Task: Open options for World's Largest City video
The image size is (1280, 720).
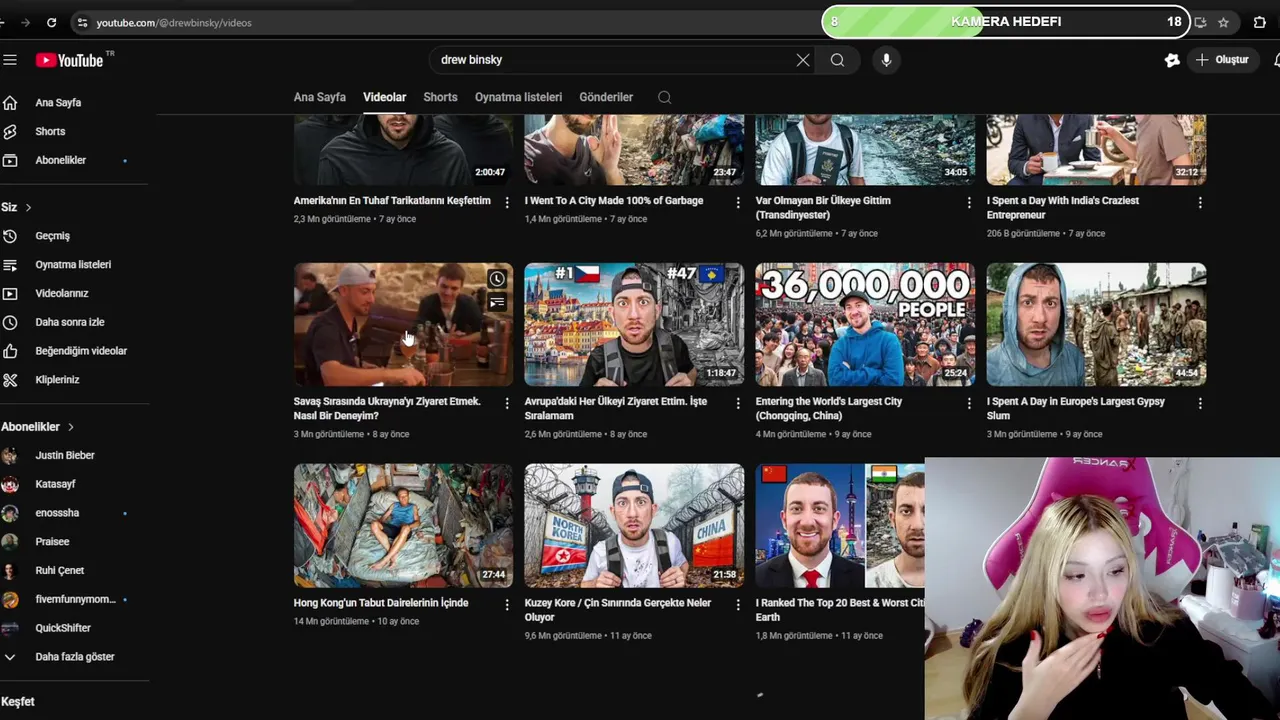Action: click(x=969, y=404)
